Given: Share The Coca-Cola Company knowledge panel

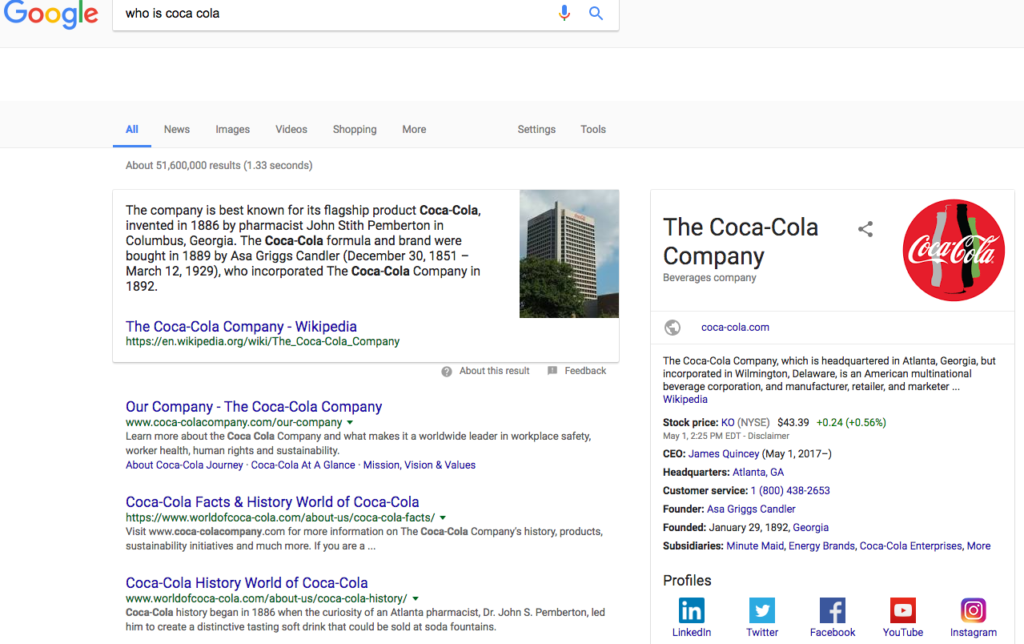Looking at the screenshot, I should click(865, 229).
